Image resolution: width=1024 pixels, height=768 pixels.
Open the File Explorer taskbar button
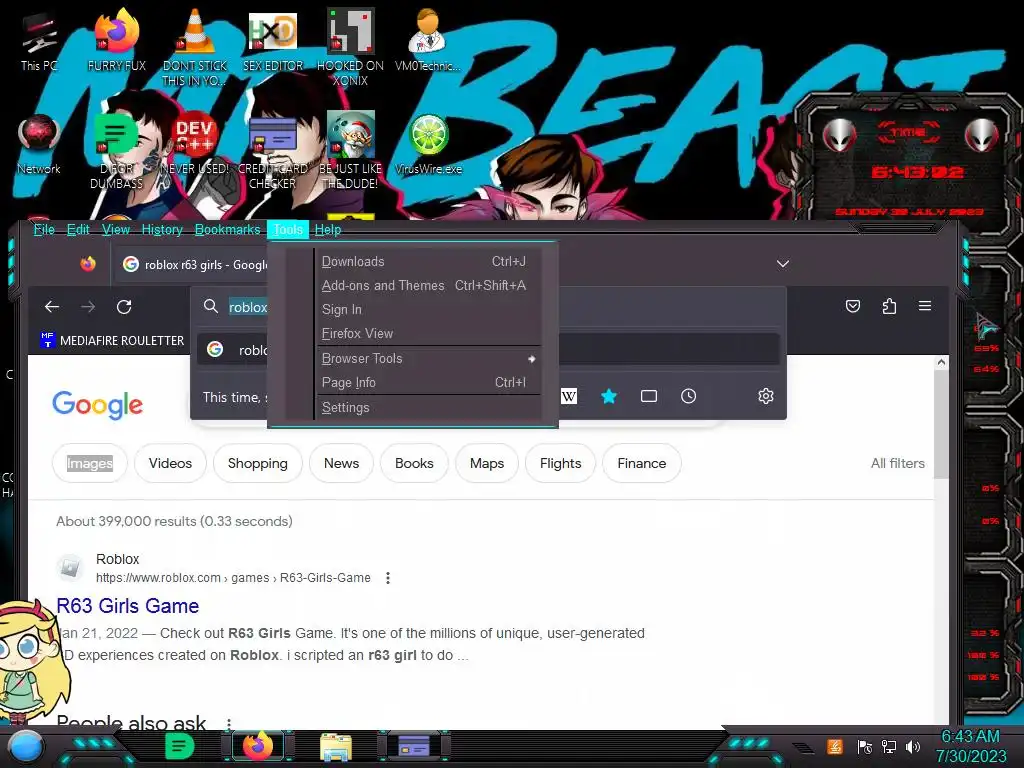click(x=336, y=746)
